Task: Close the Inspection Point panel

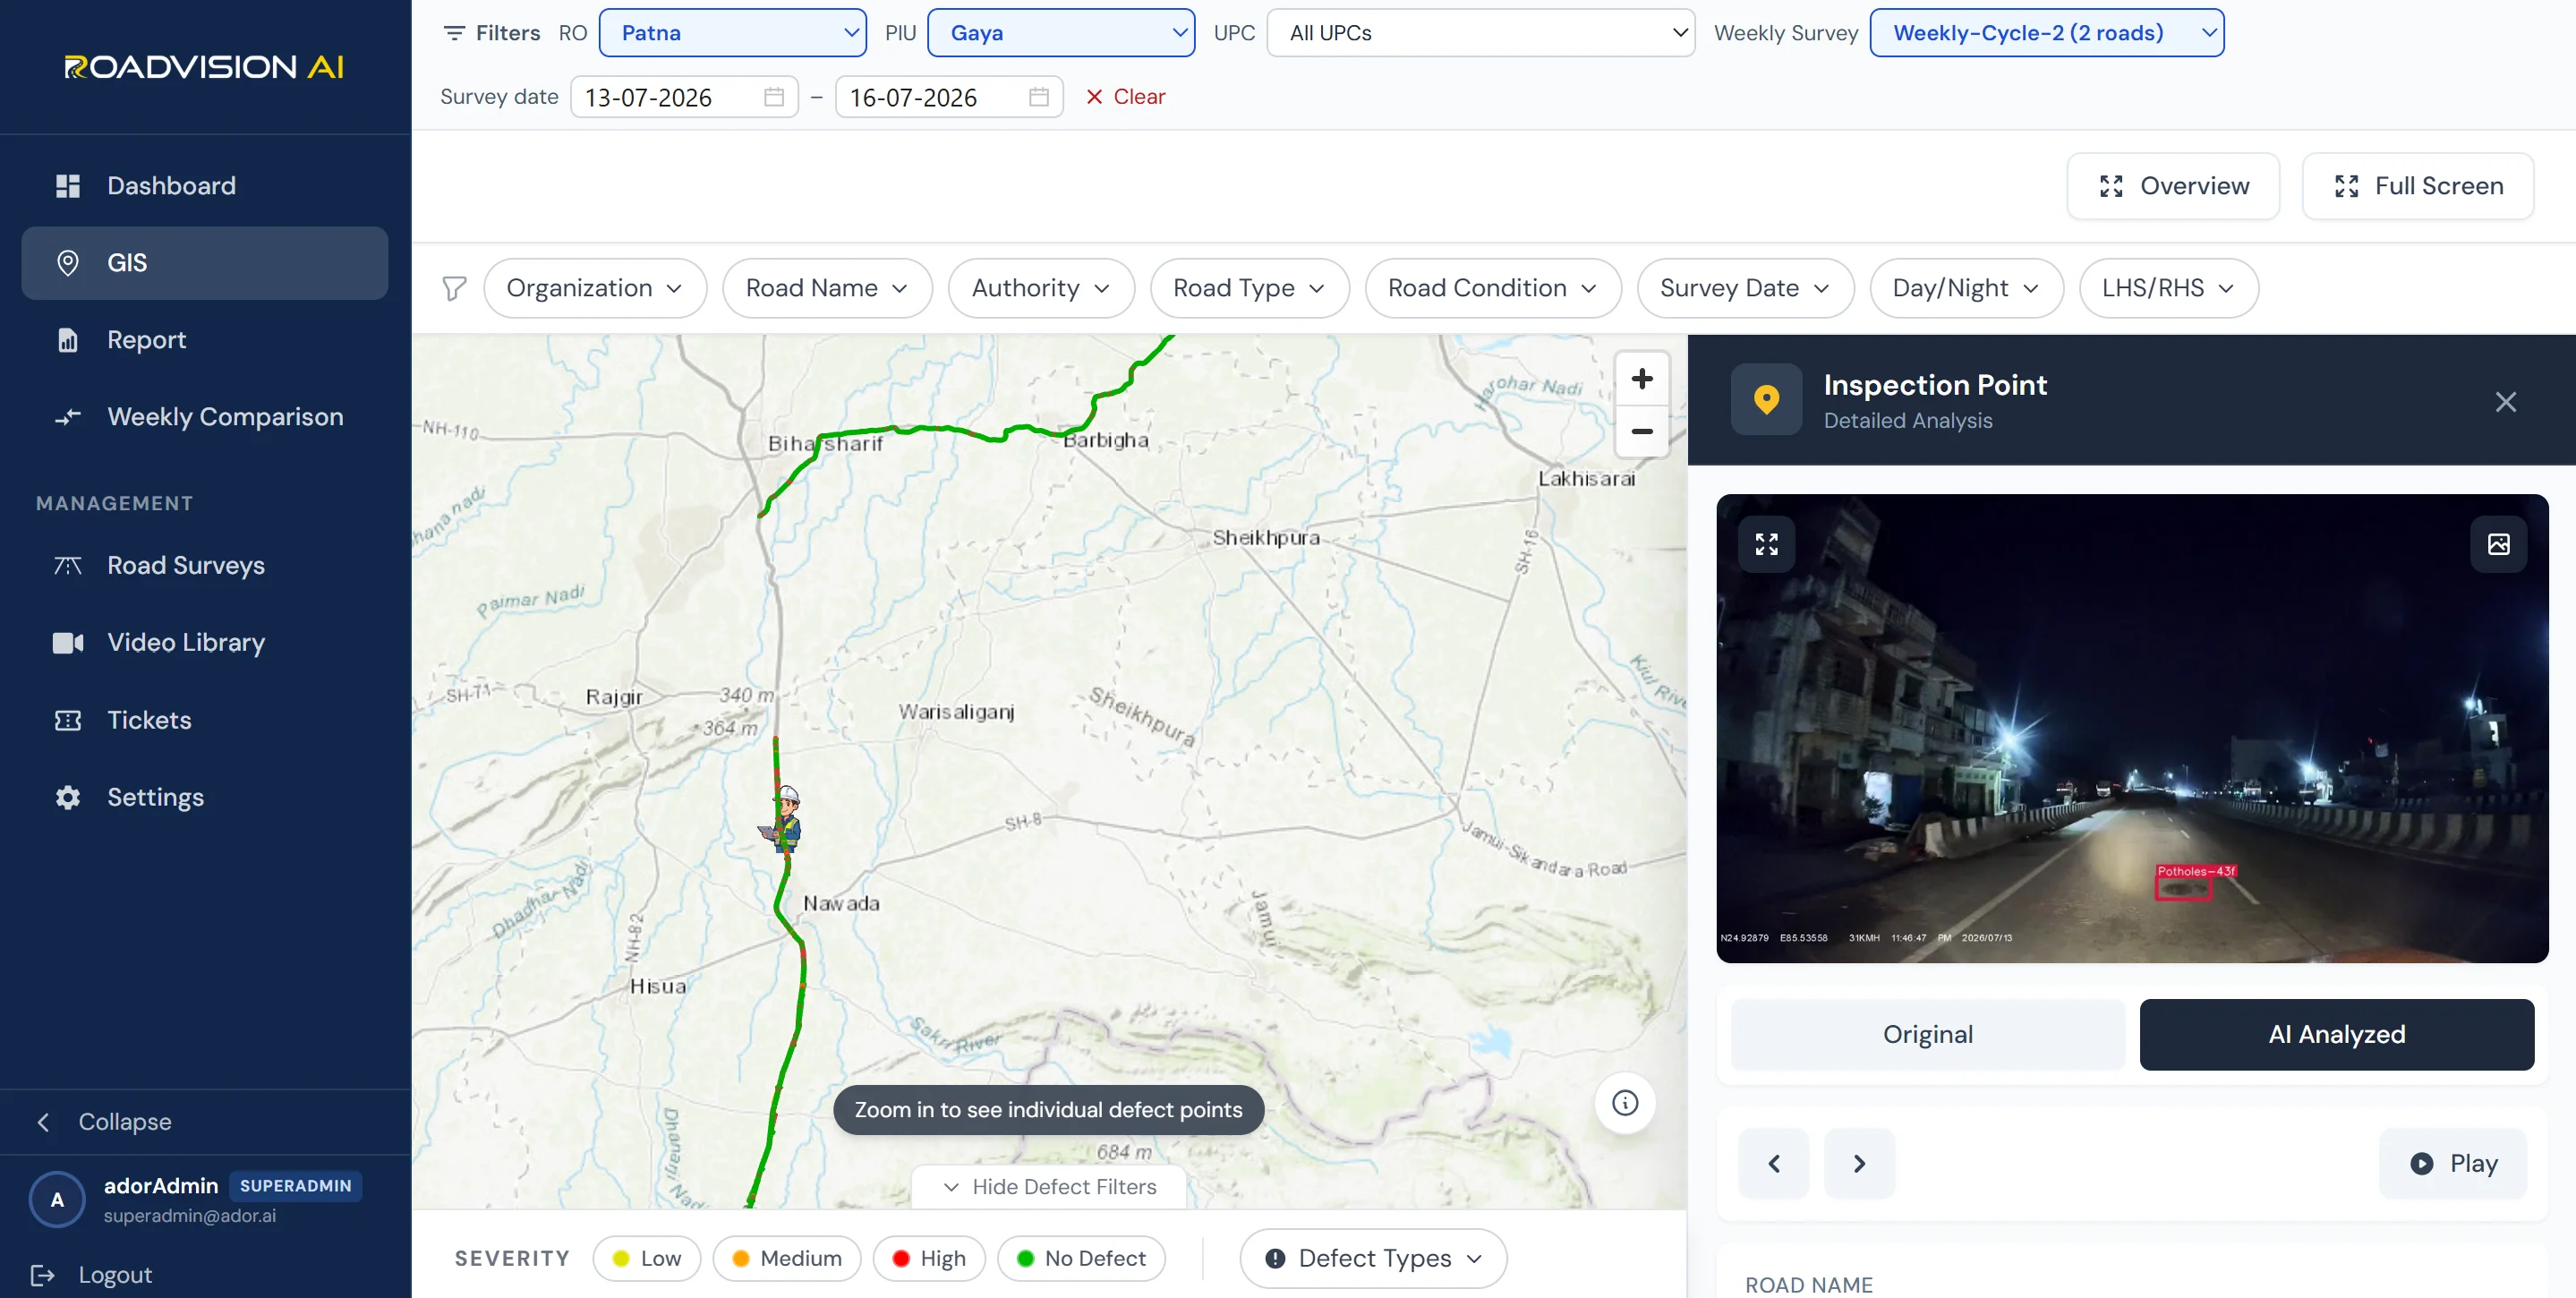Action: pyautogui.click(x=2505, y=402)
